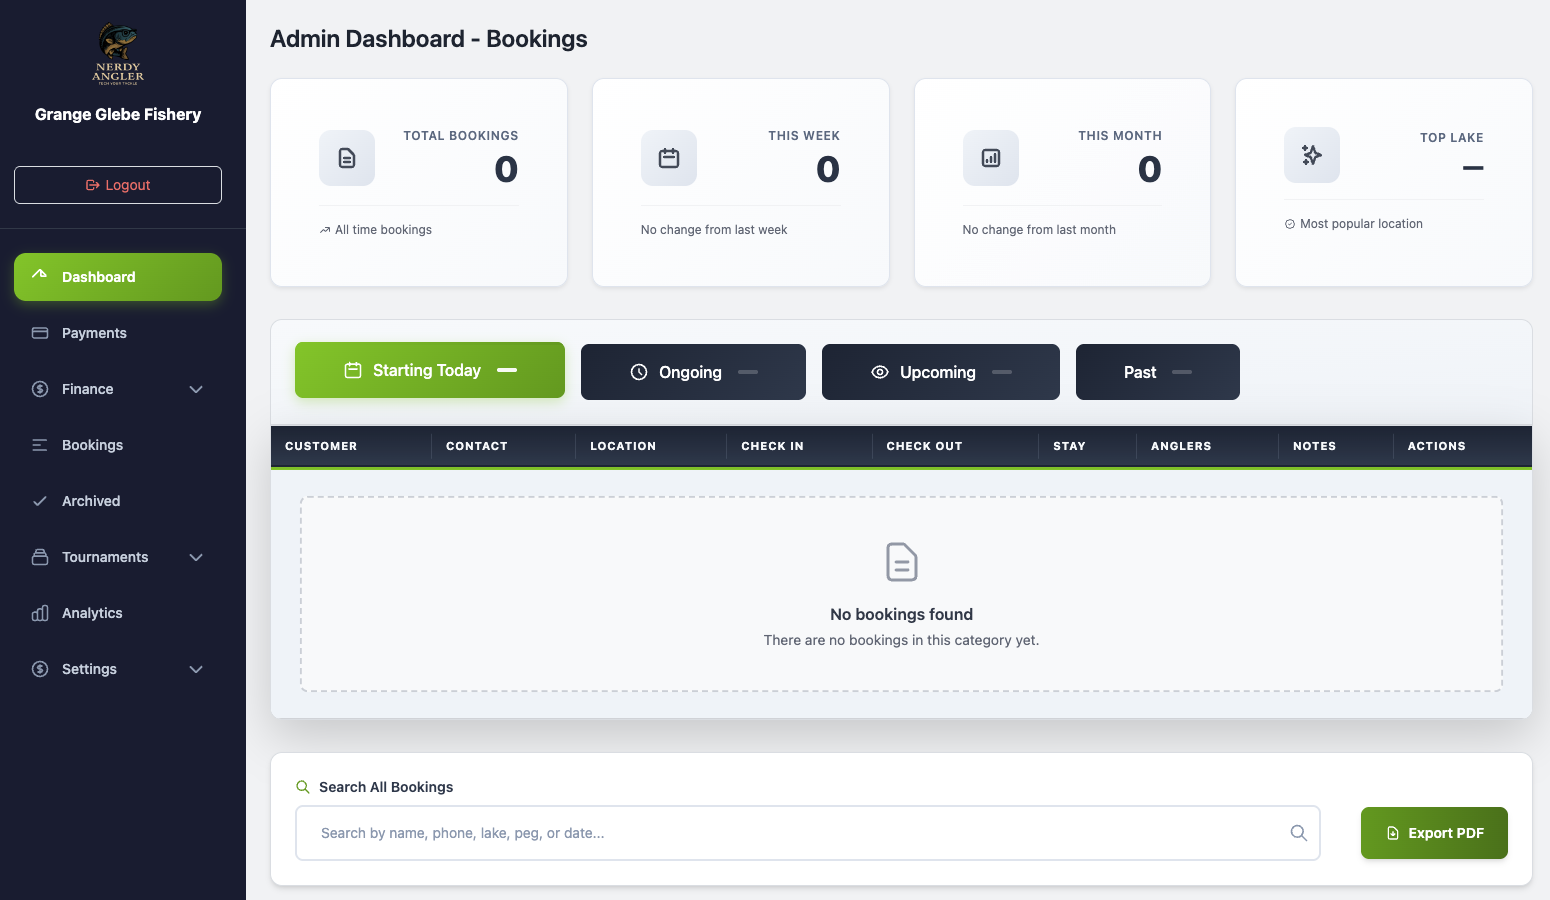Click the Export PDF button
Image resolution: width=1550 pixels, height=900 pixels.
tap(1434, 832)
